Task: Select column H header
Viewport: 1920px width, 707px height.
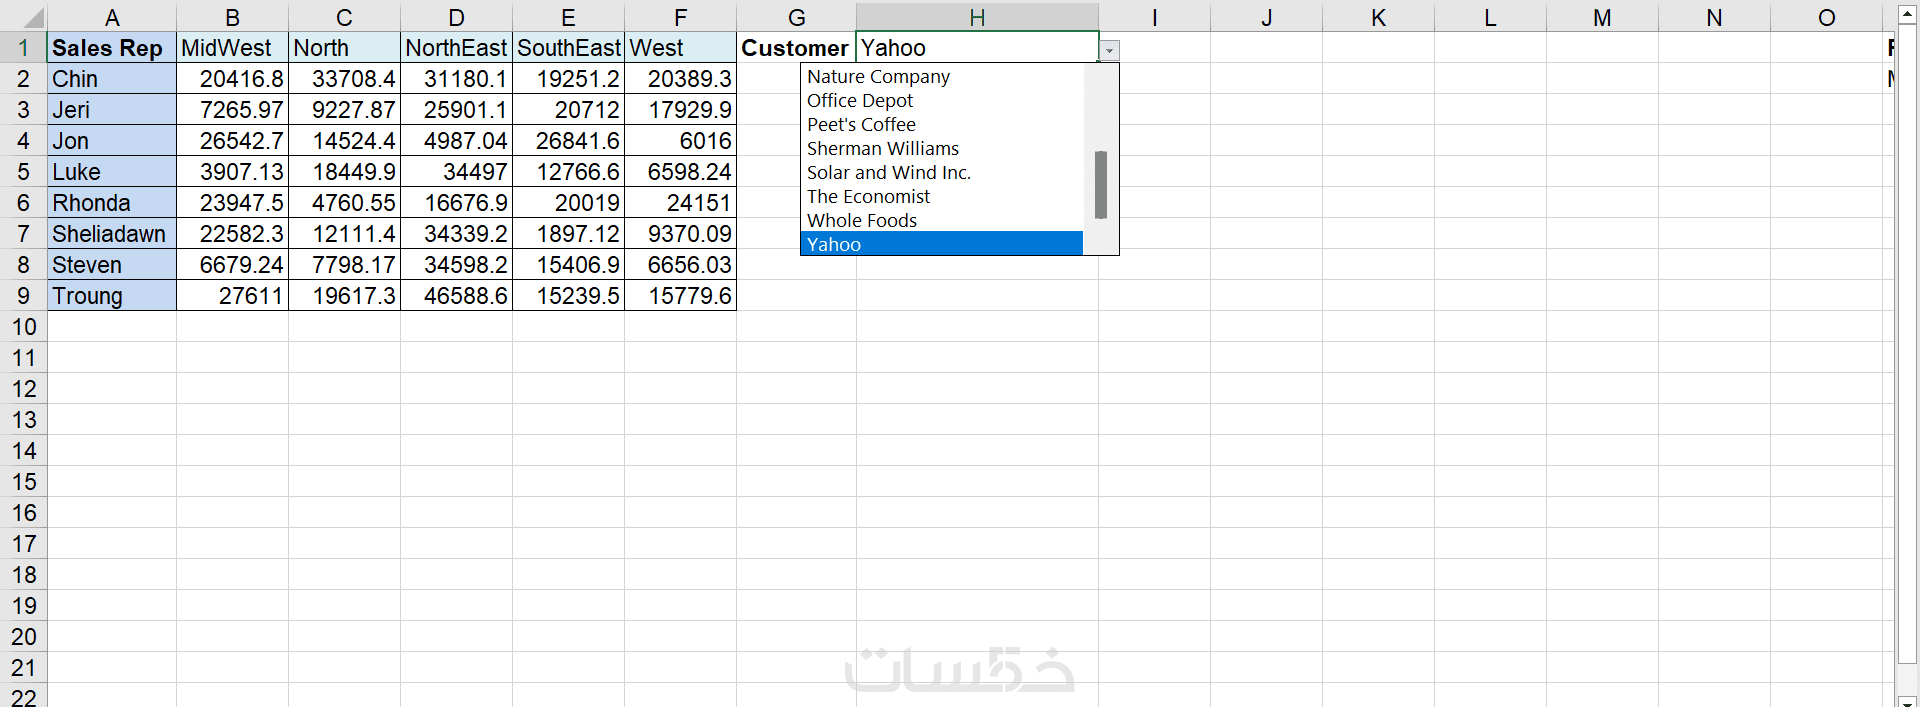Action: click(x=977, y=17)
